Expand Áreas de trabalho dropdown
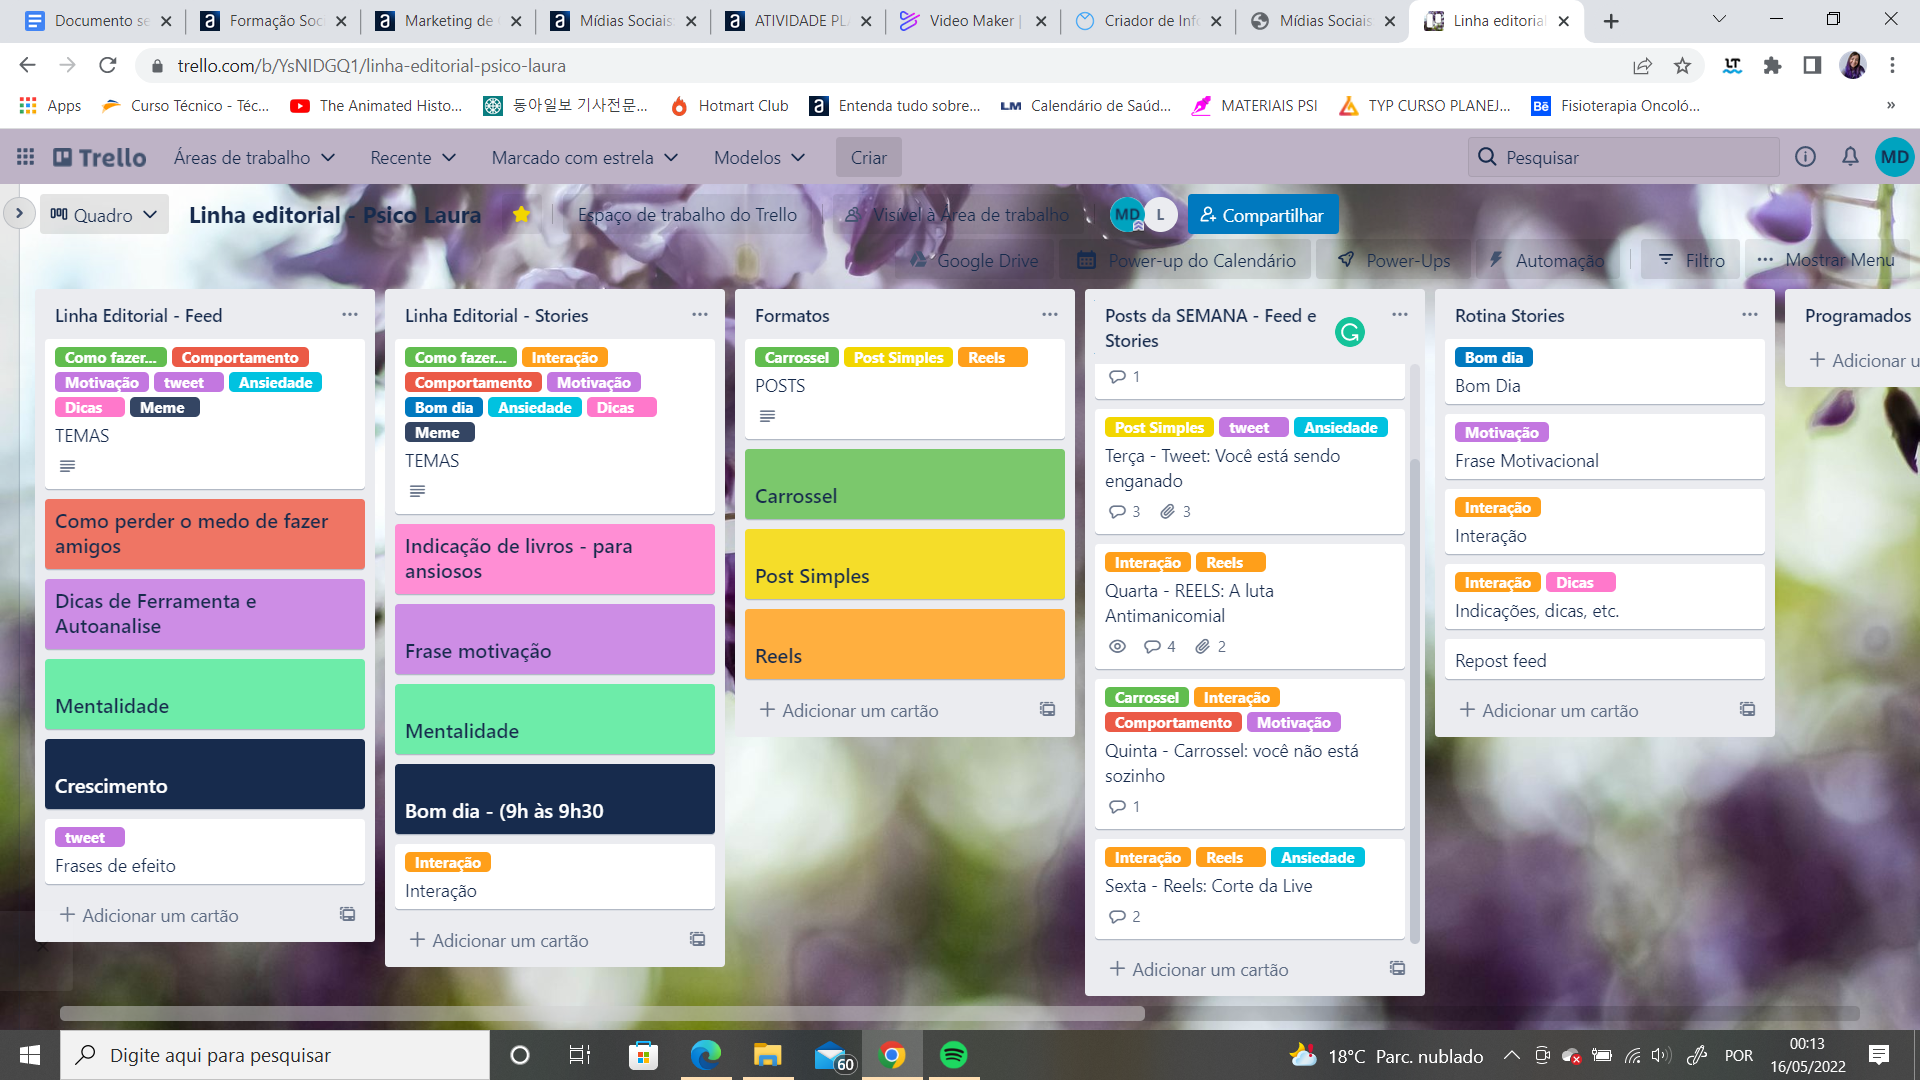1920x1080 pixels. 254,157
